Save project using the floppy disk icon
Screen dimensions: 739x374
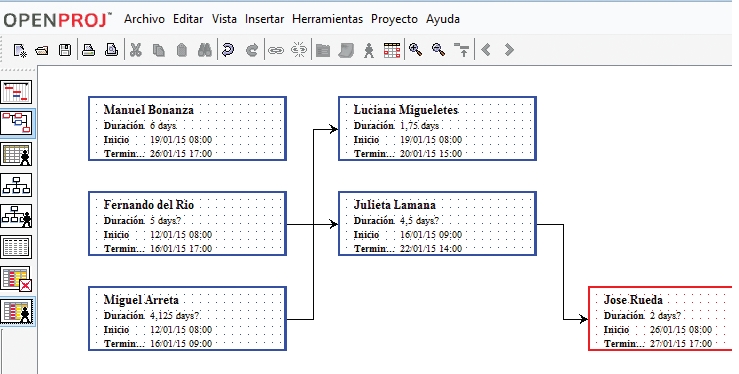pos(65,50)
